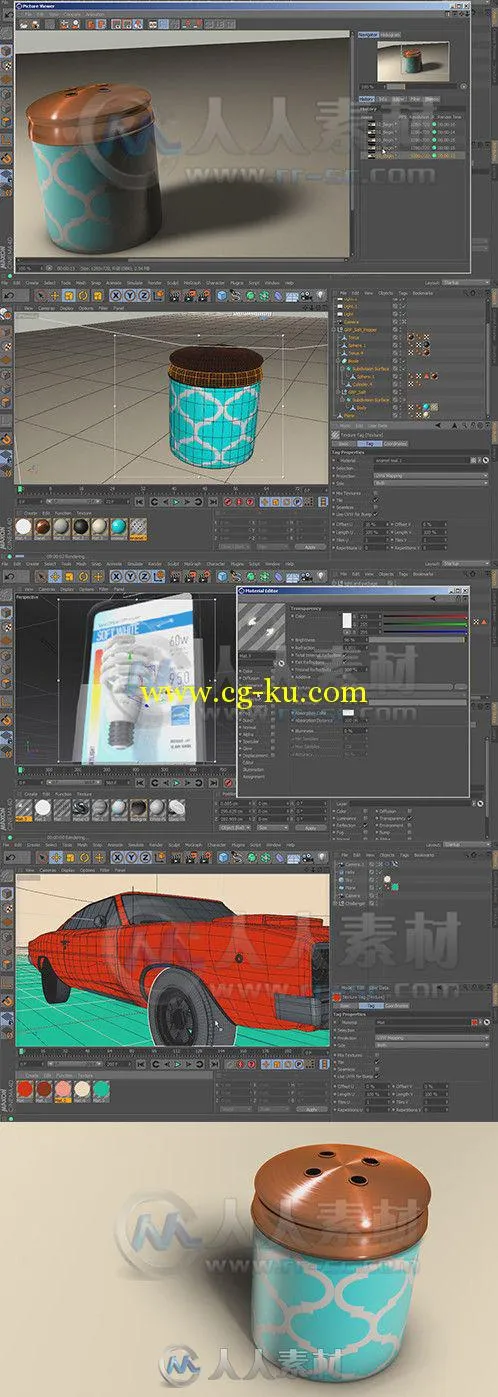Screen dimensions: 498x1397
Task: Click Apply button in car scene
Action: click(x=310, y=1109)
